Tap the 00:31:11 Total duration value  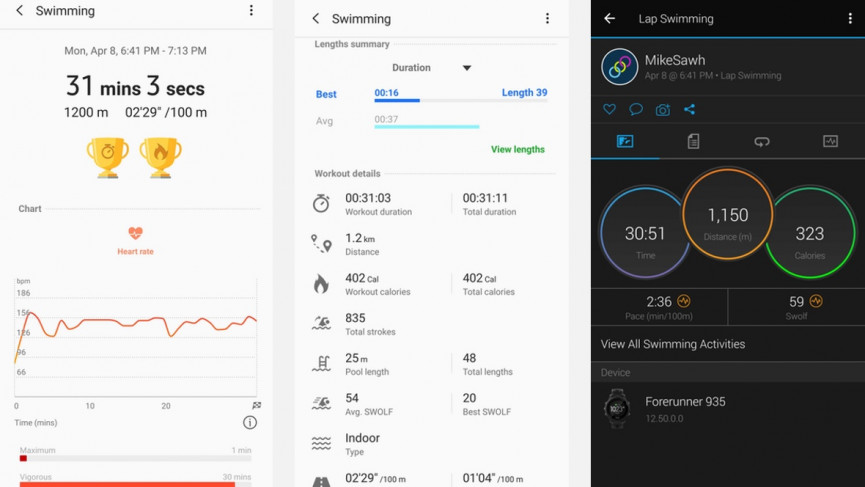(x=485, y=198)
